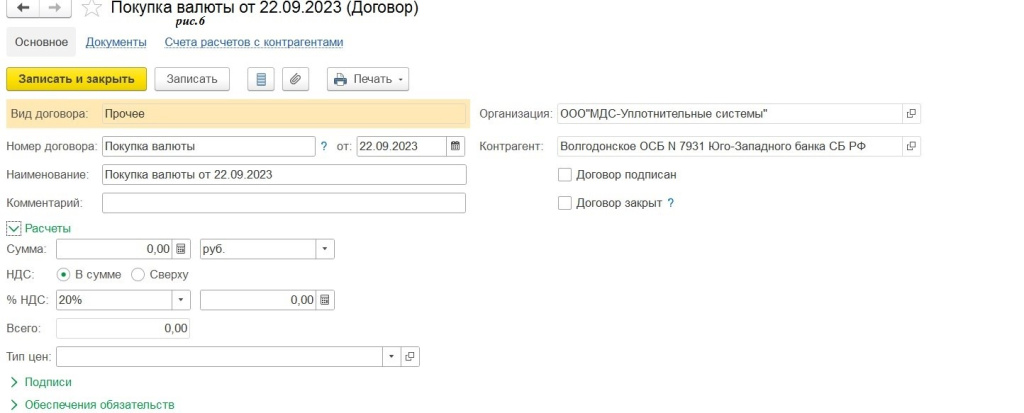Click the forward navigation arrow
The height and width of the screenshot is (413, 1024).
tap(55, 8)
